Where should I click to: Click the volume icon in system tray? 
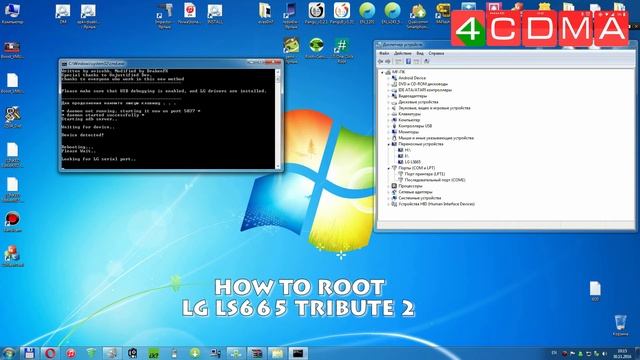click(604, 353)
